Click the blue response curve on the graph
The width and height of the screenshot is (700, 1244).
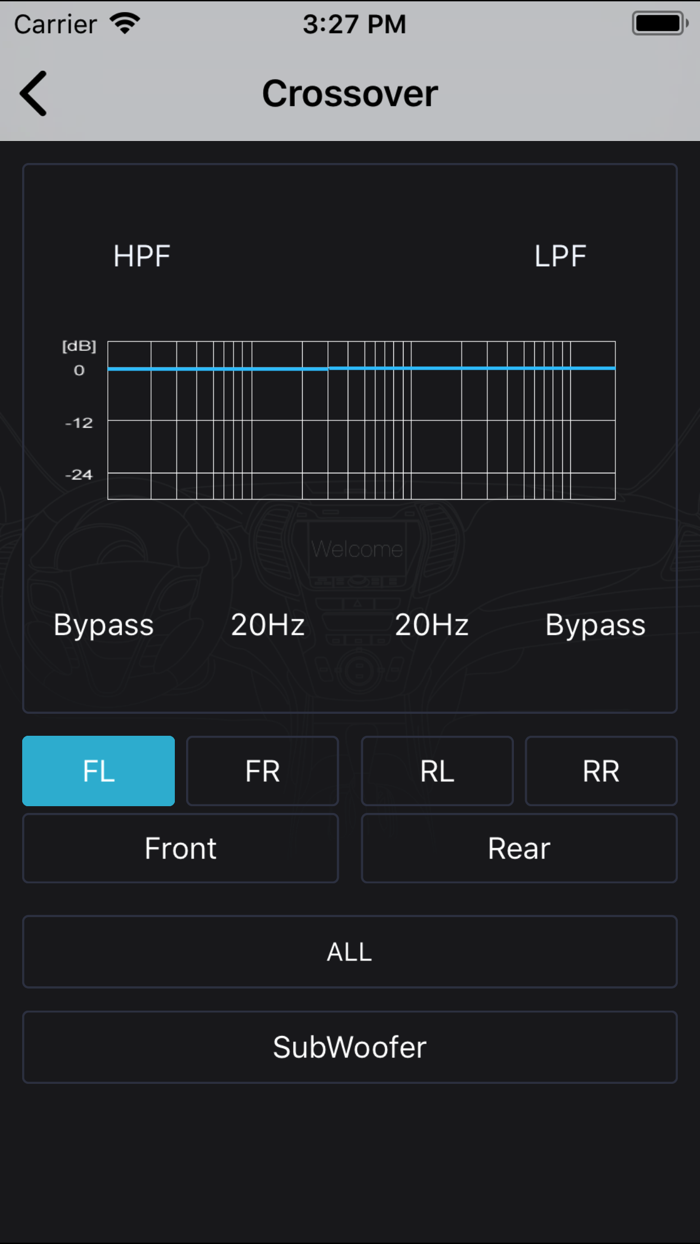(x=360, y=368)
